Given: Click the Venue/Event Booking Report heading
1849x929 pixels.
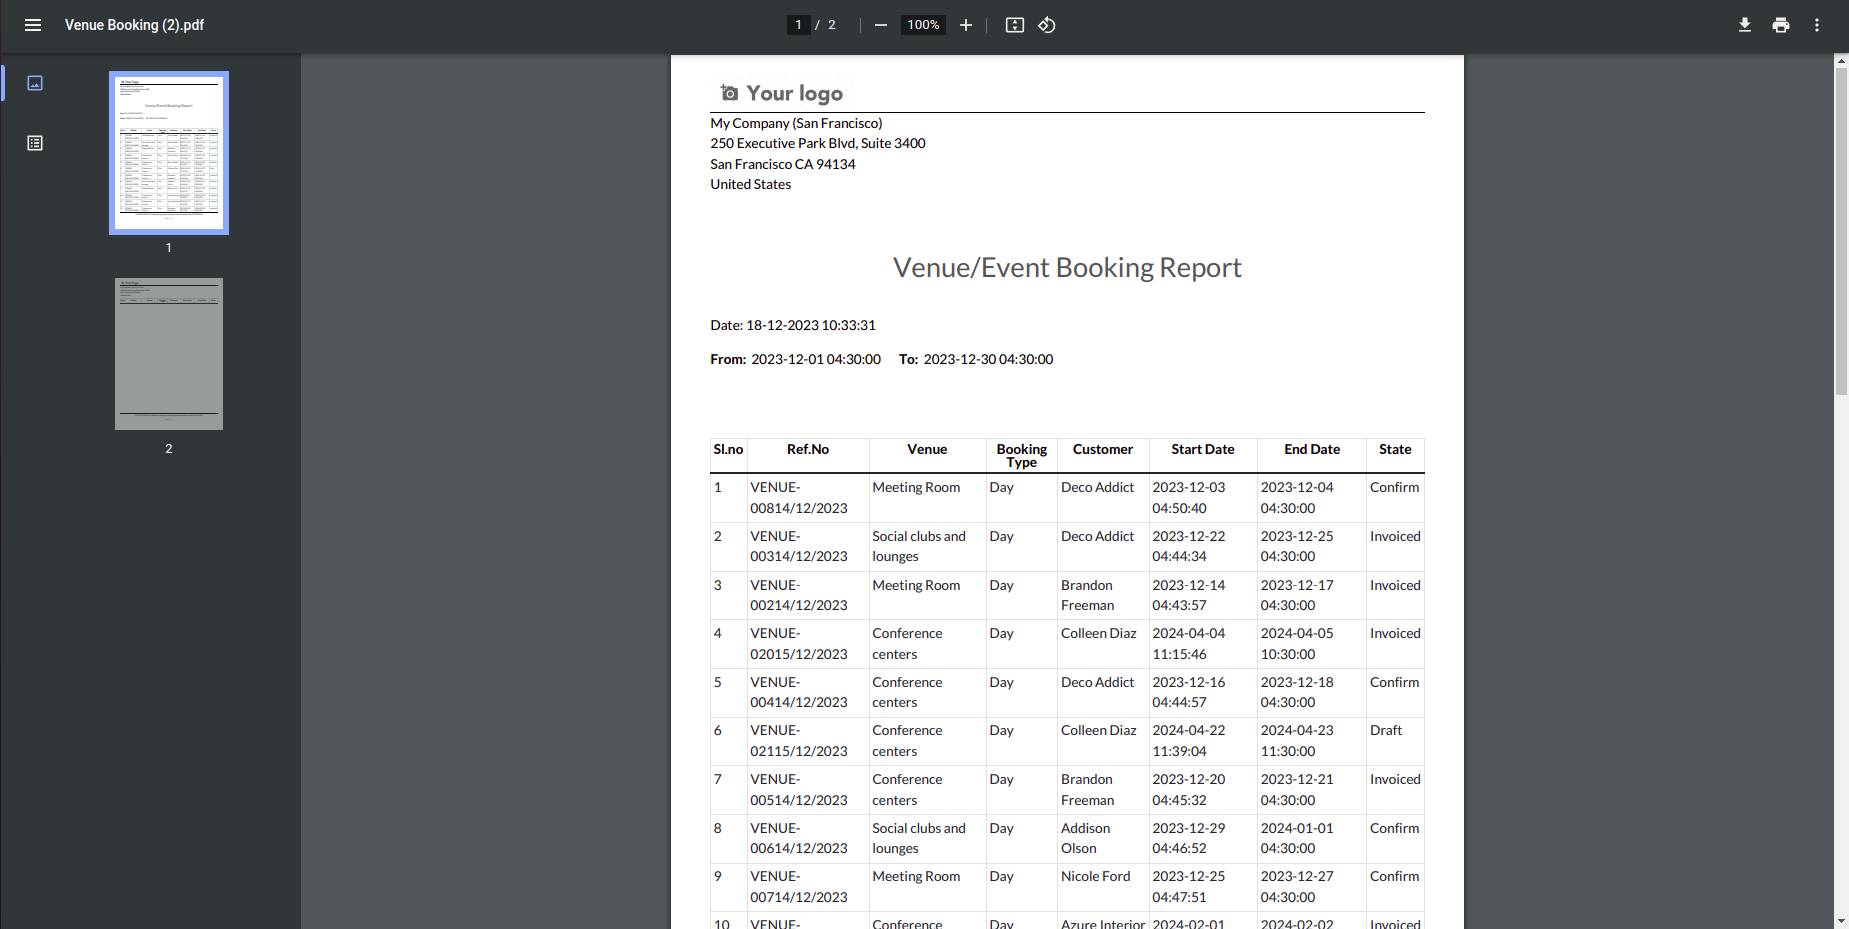Looking at the screenshot, I should pos(1067,268).
